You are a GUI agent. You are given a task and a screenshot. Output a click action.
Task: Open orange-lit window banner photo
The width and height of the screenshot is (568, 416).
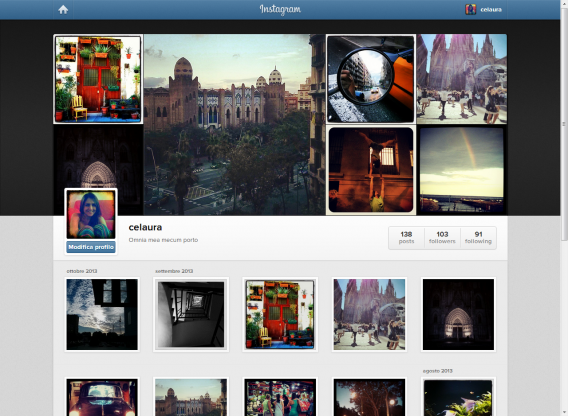coord(371,170)
